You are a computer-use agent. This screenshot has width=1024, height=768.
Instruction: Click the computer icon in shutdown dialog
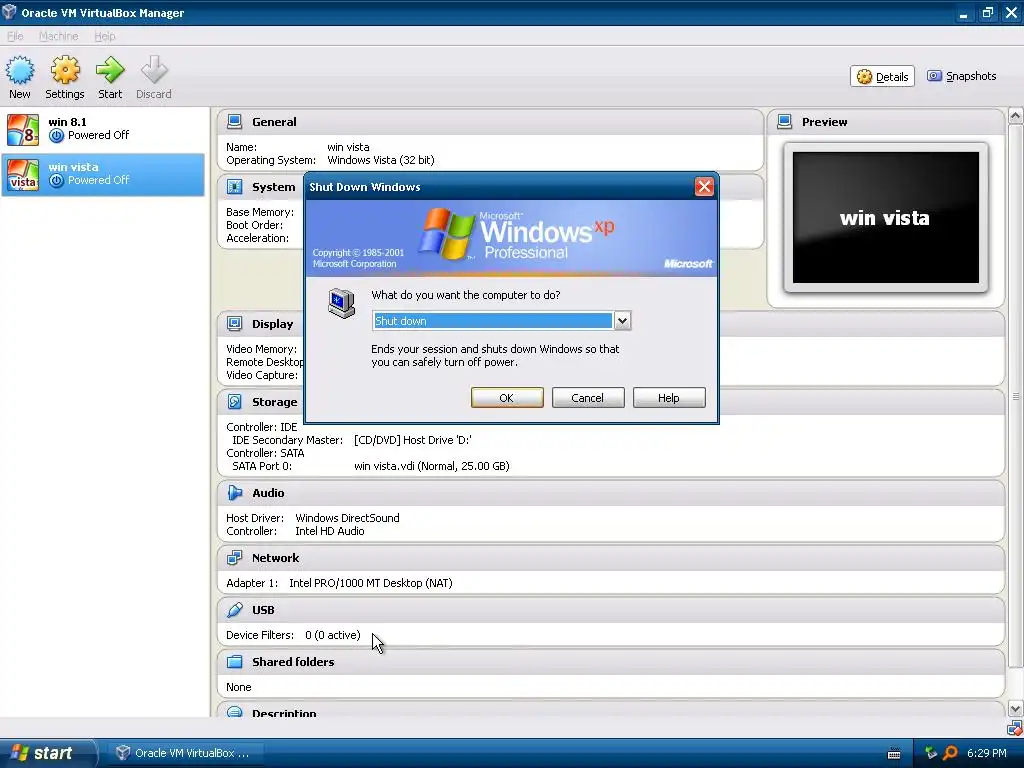click(x=342, y=303)
